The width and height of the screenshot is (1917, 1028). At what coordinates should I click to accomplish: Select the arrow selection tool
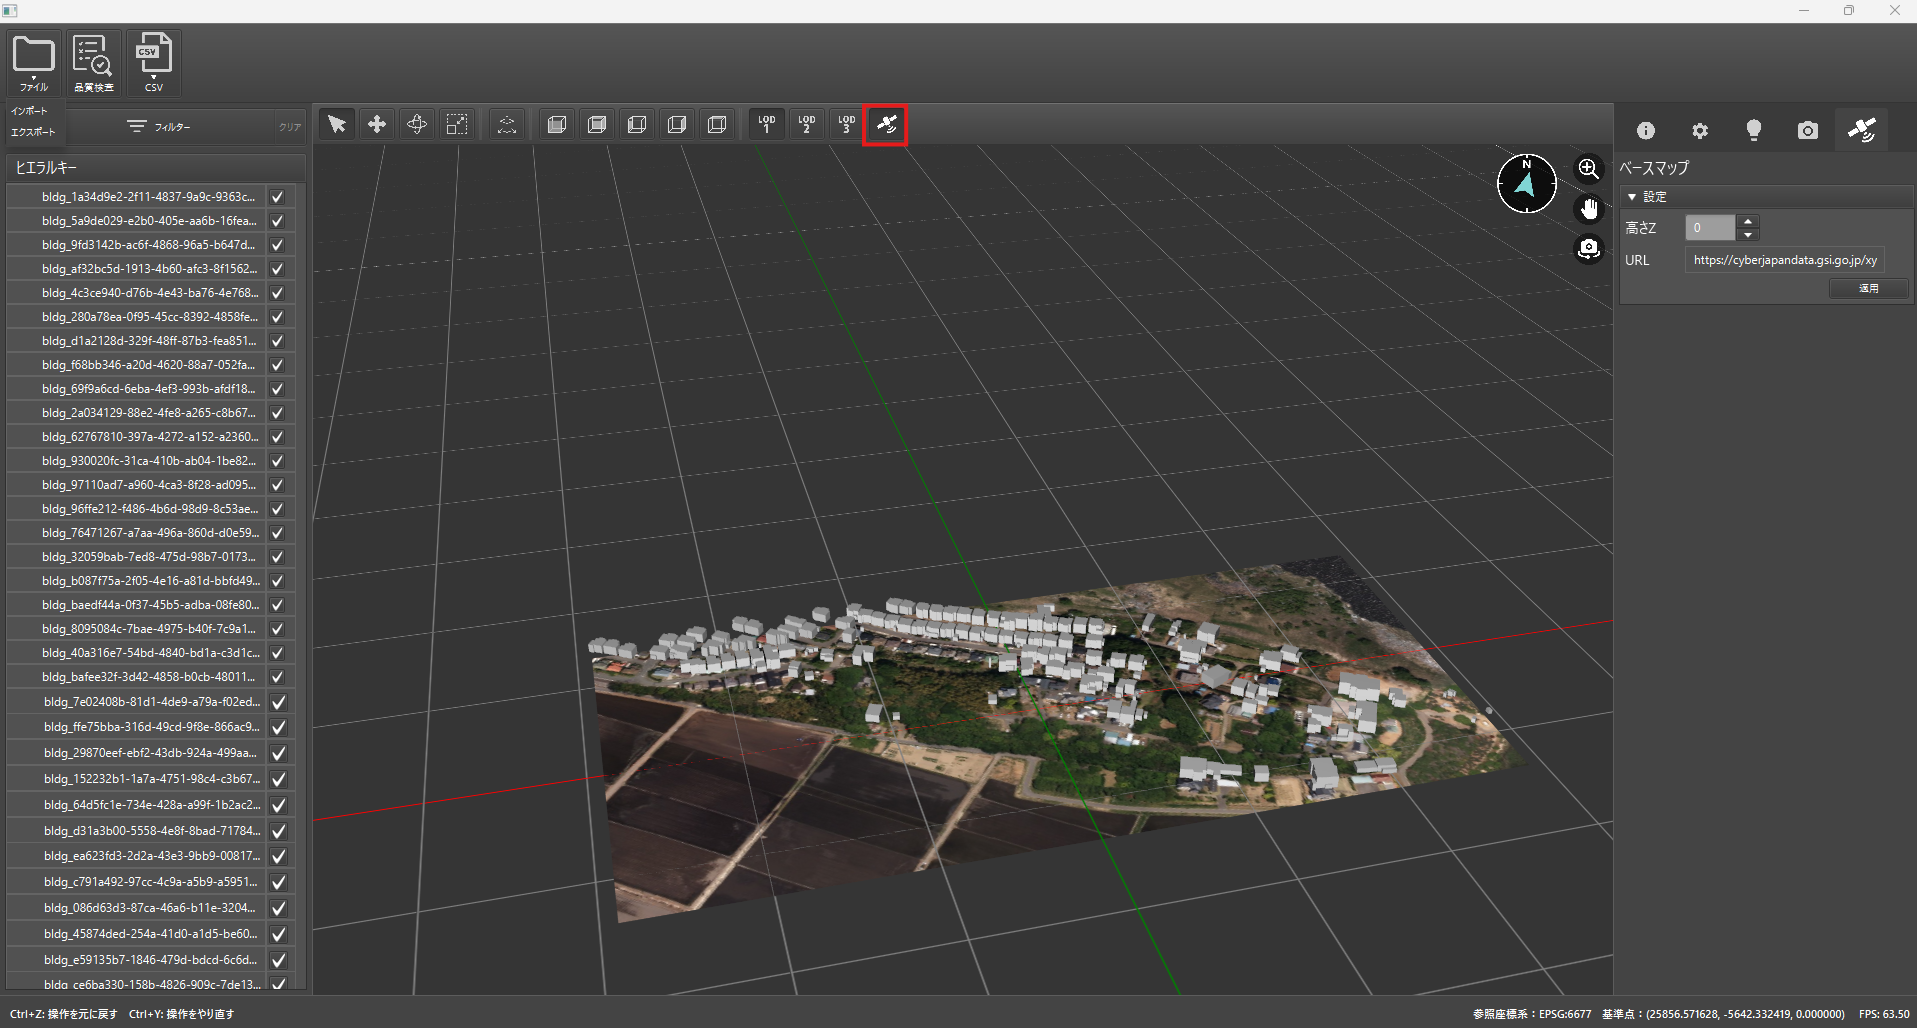(x=337, y=125)
